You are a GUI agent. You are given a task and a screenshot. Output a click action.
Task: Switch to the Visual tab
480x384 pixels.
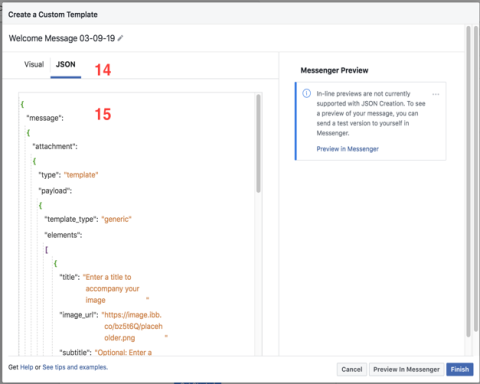click(x=34, y=64)
